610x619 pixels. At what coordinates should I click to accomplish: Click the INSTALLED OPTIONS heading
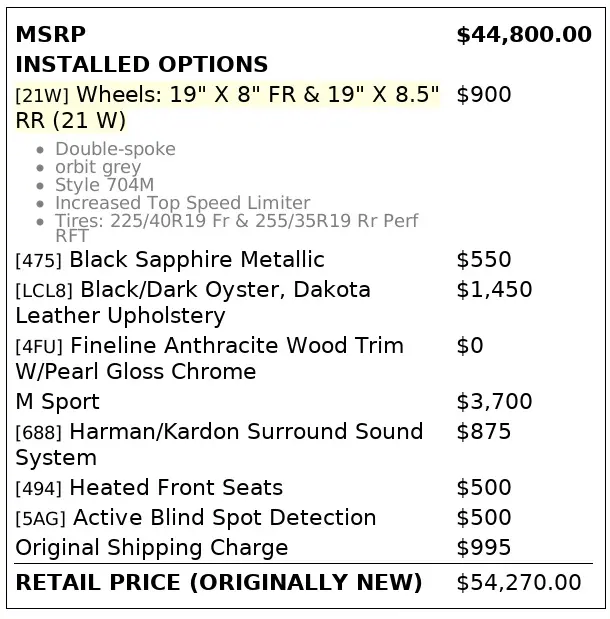point(141,65)
